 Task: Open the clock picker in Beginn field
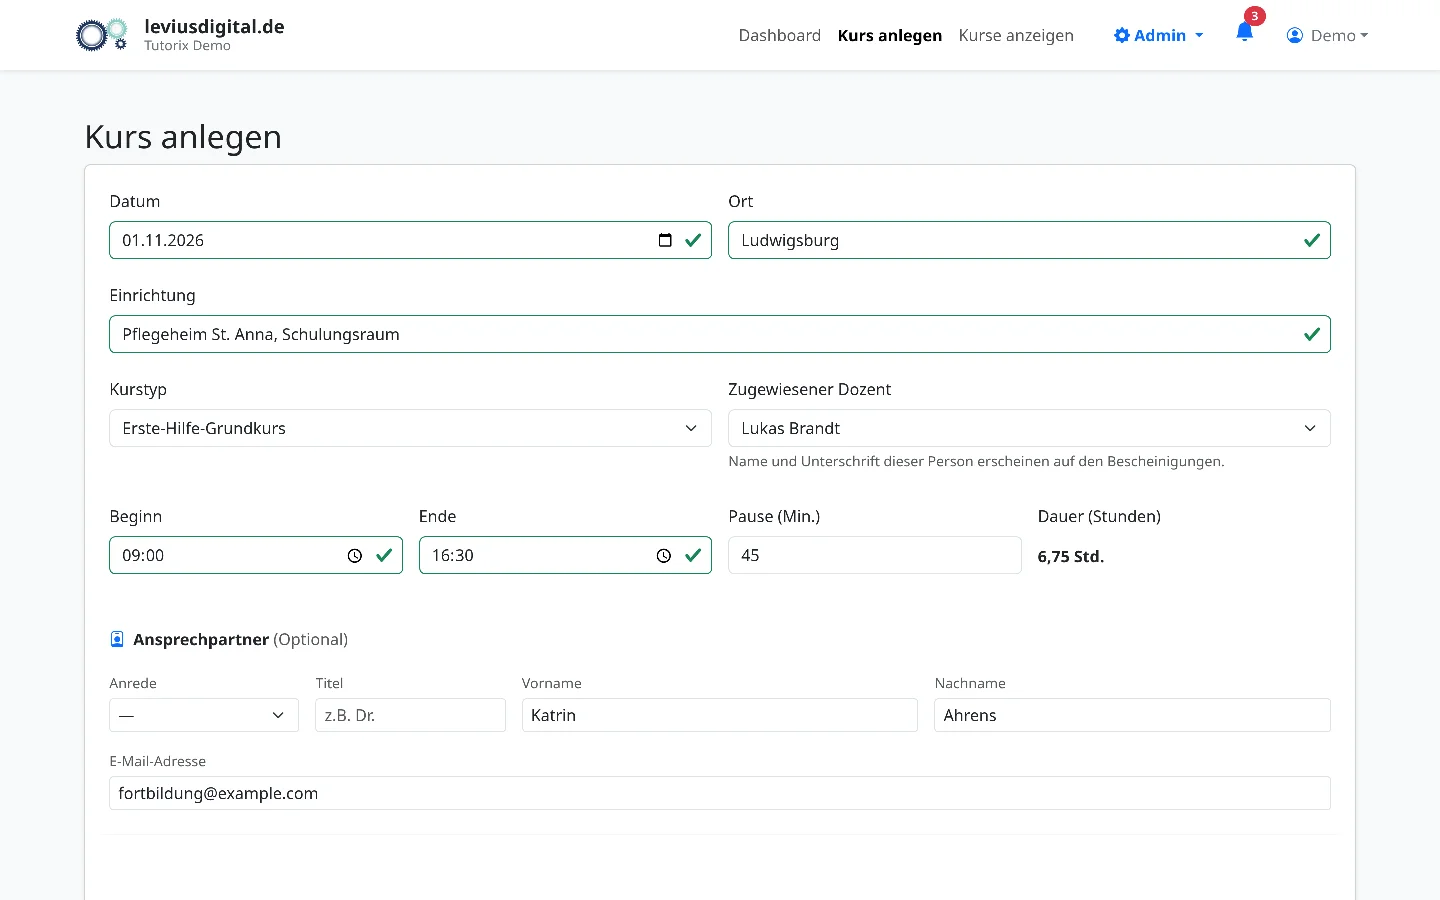pyautogui.click(x=355, y=556)
